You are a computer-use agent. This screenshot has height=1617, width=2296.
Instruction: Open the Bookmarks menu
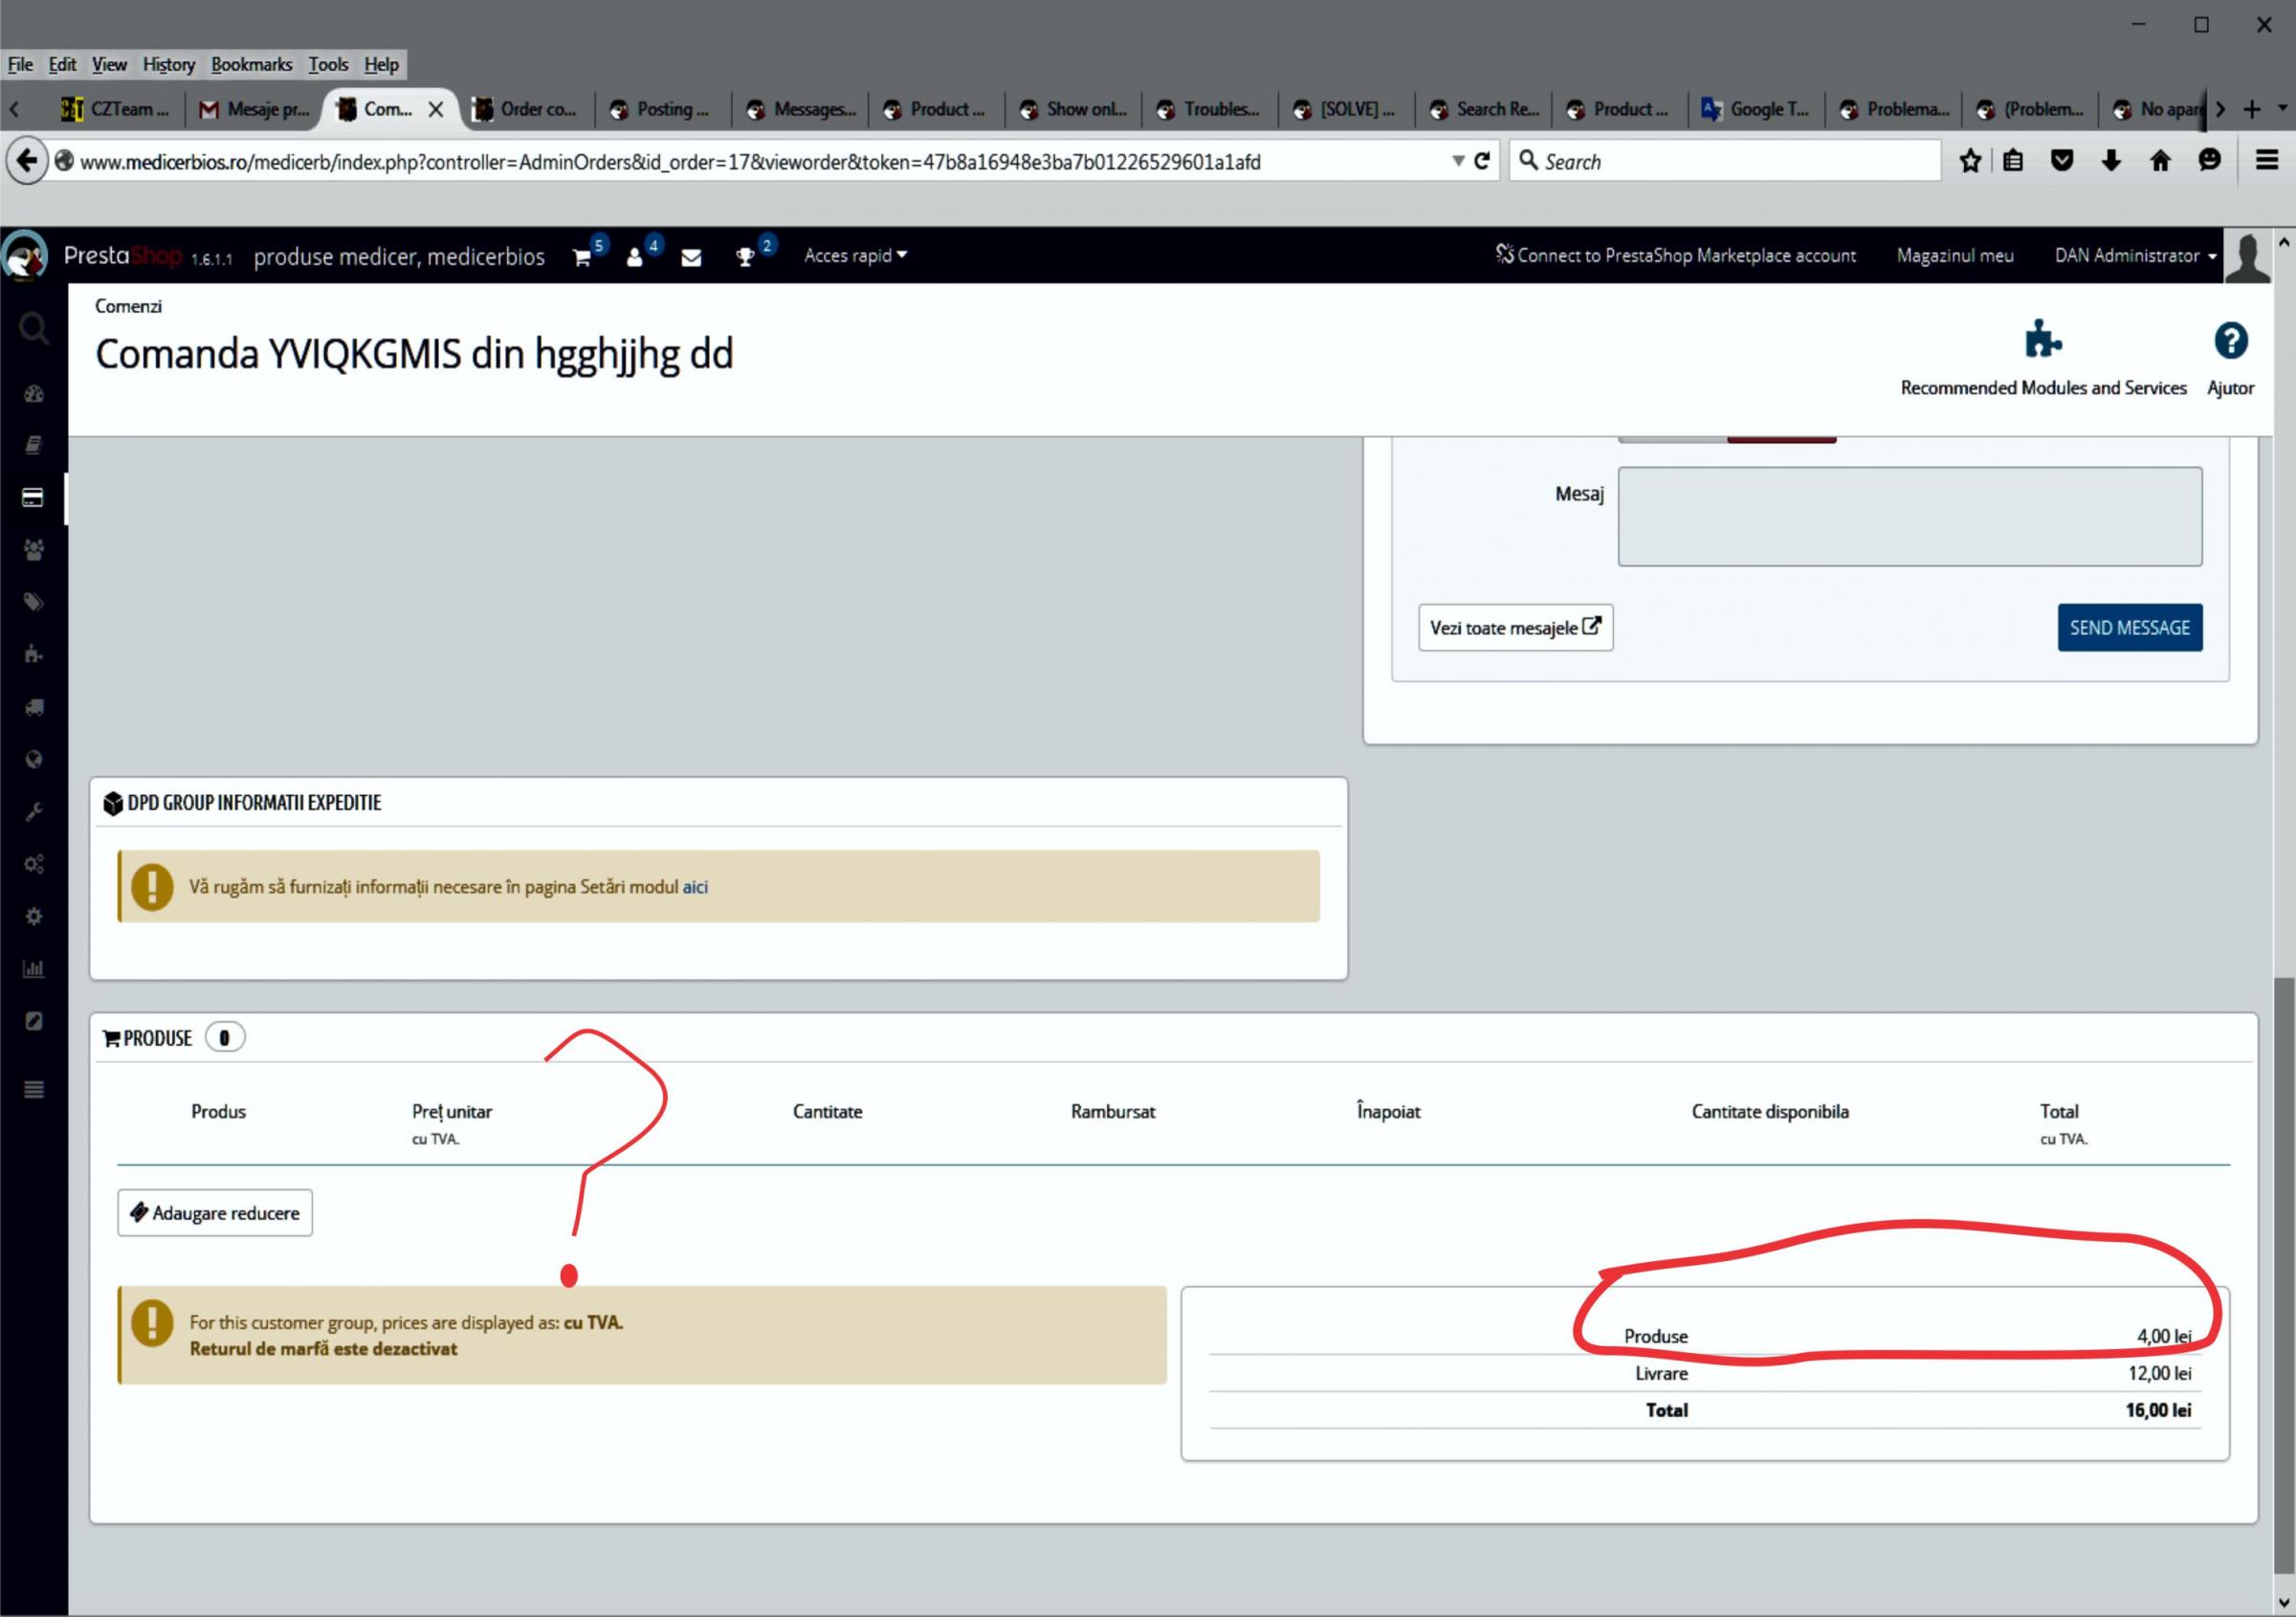[x=251, y=65]
